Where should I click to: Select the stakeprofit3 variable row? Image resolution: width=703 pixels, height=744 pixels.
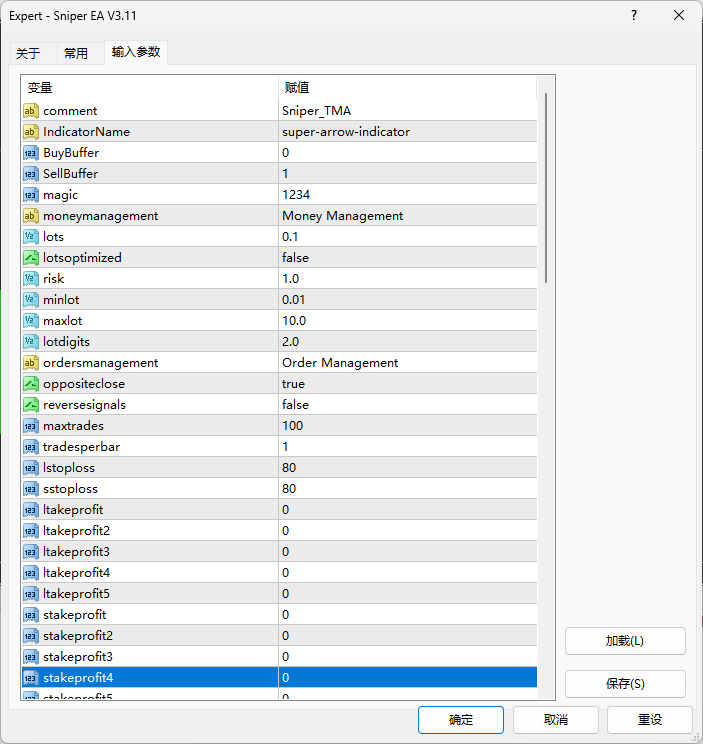[279, 657]
